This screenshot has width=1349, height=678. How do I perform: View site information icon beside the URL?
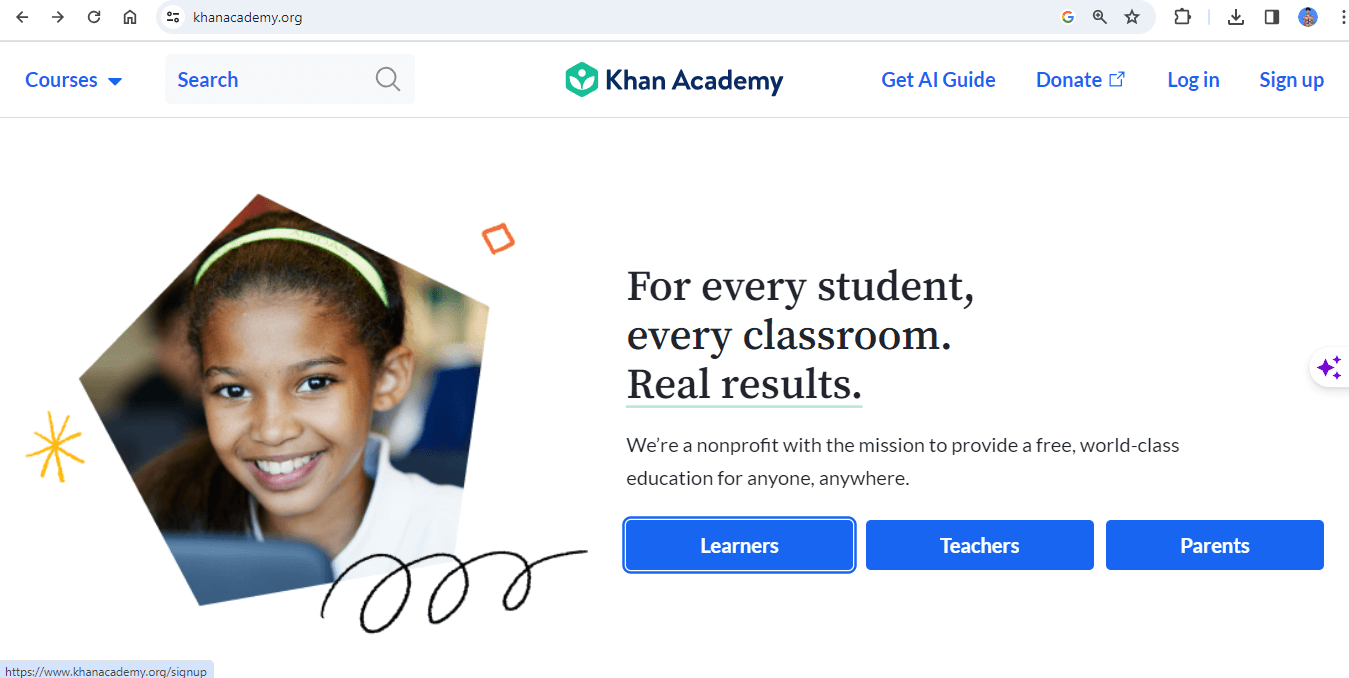point(173,17)
